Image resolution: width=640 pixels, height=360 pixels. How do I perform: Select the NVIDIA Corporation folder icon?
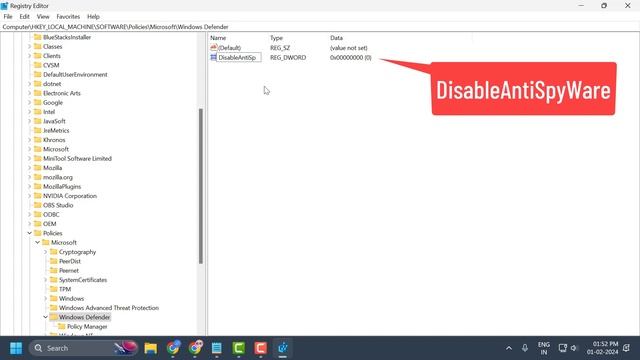(38, 196)
